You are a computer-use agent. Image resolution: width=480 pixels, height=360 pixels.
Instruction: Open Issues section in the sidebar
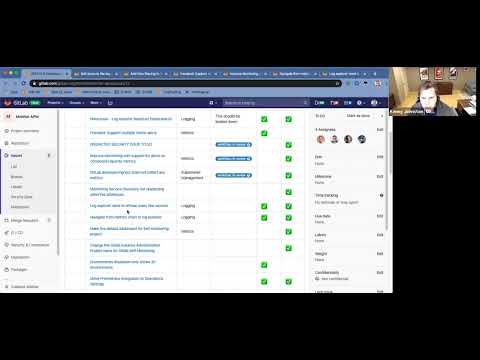pyautogui.click(x=28, y=156)
